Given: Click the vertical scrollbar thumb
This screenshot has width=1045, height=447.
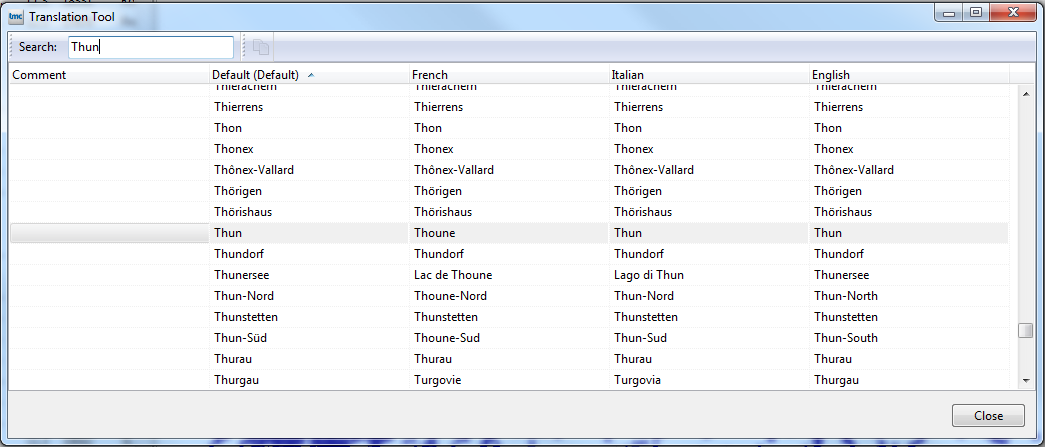Looking at the screenshot, I should point(1025,331).
